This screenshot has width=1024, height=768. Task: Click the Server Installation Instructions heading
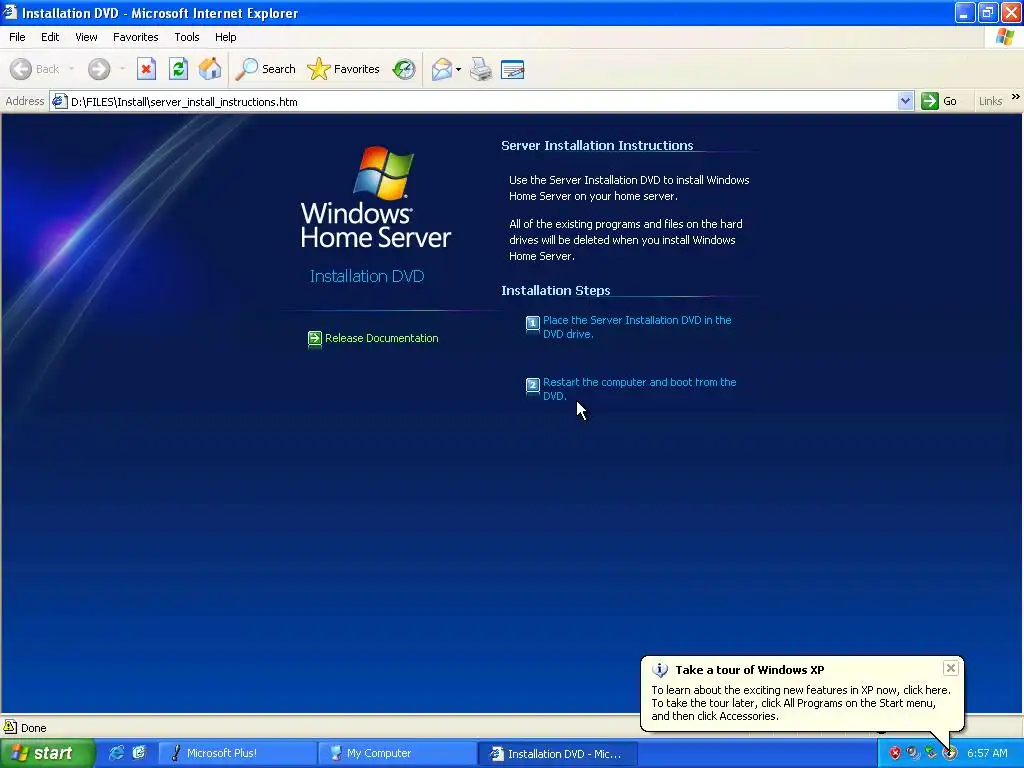tap(597, 146)
